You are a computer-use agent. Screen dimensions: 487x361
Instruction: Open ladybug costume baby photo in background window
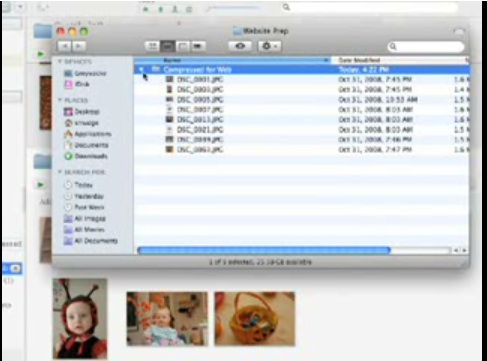pyautogui.click(x=80, y=319)
